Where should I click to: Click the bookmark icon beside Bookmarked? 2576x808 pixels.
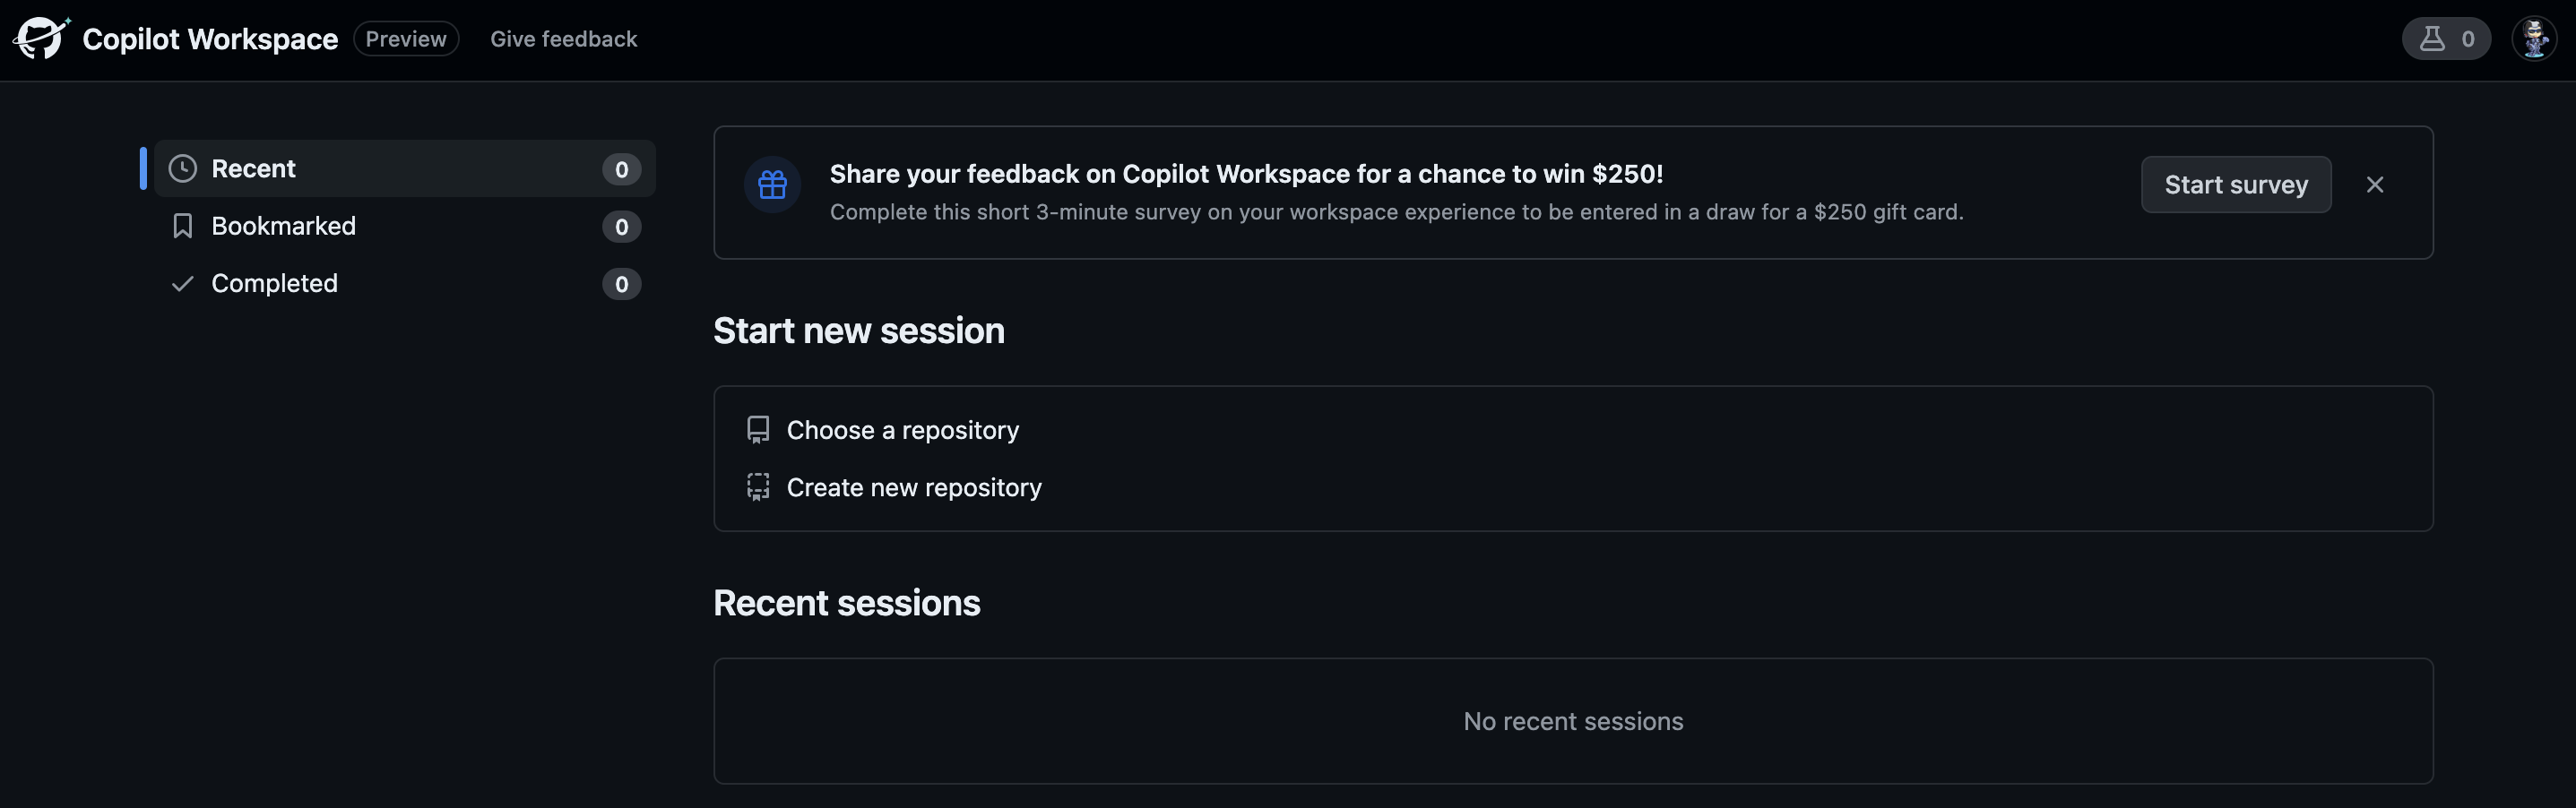182,226
